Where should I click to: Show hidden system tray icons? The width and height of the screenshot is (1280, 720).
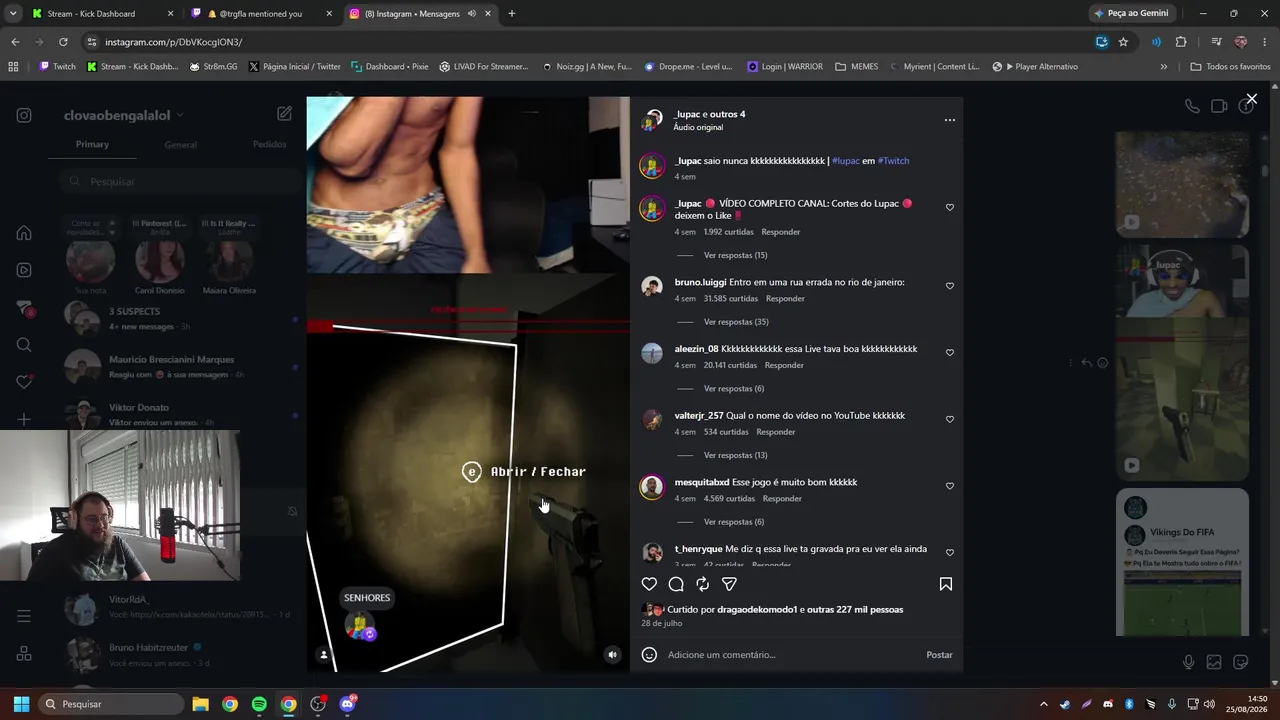point(1043,704)
